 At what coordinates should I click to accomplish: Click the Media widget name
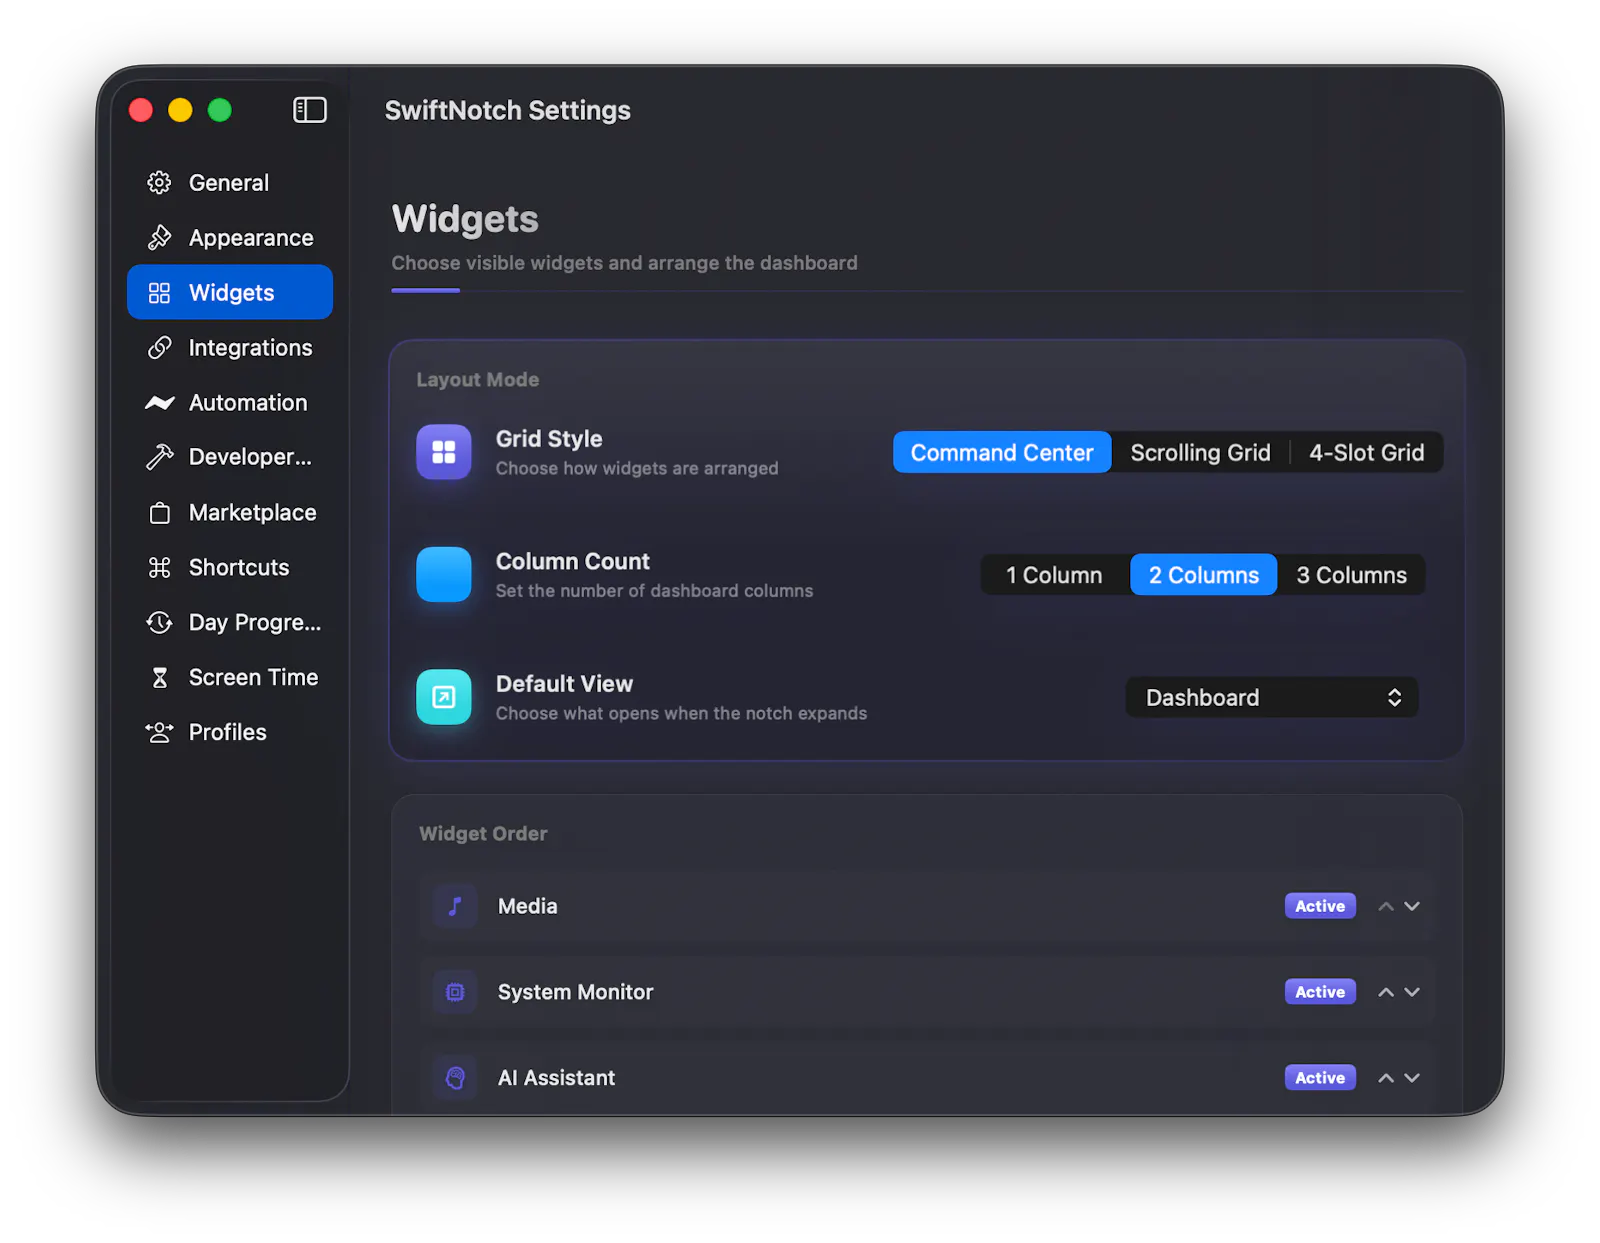coord(528,906)
